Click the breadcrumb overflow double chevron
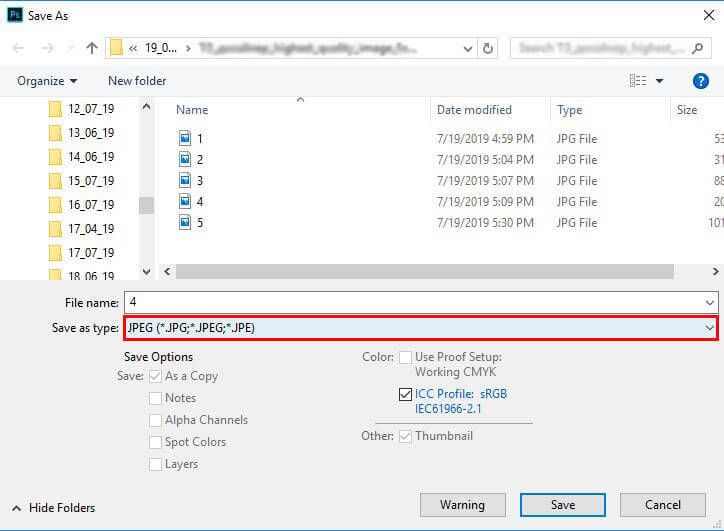This screenshot has height=531, width=724. tap(133, 48)
